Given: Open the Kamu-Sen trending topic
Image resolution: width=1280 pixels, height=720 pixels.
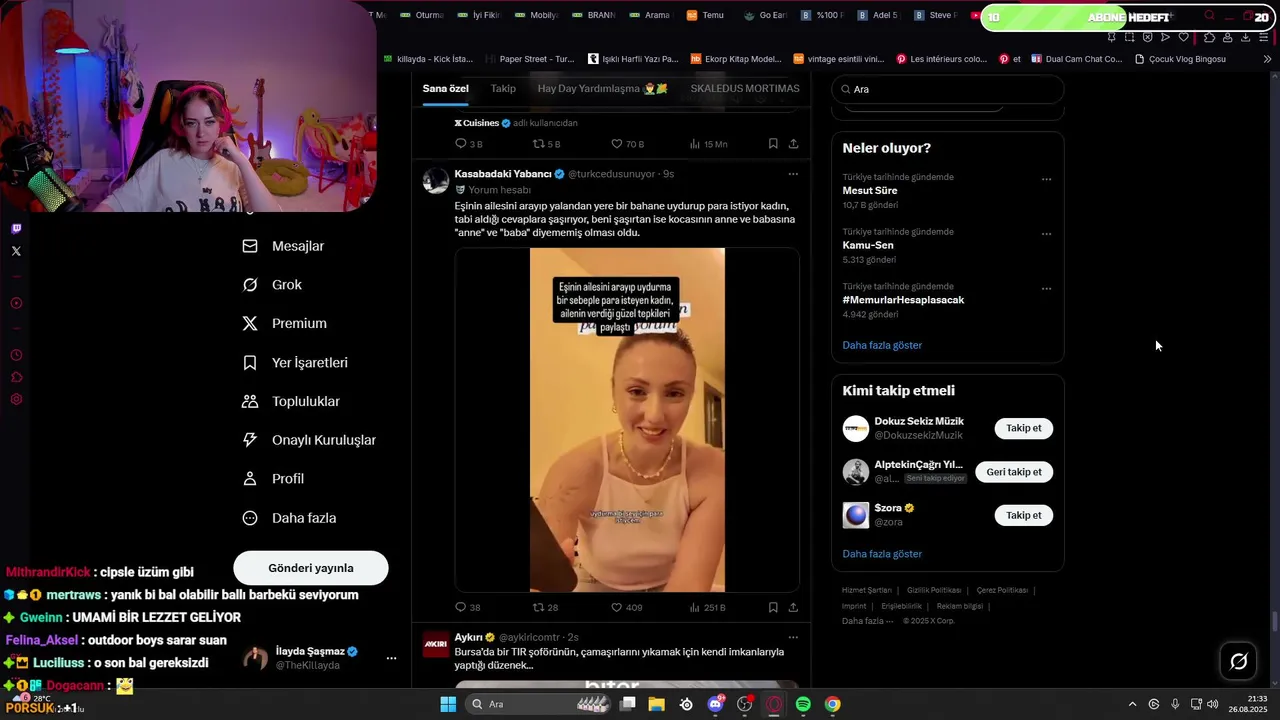Looking at the screenshot, I should (x=868, y=245).
